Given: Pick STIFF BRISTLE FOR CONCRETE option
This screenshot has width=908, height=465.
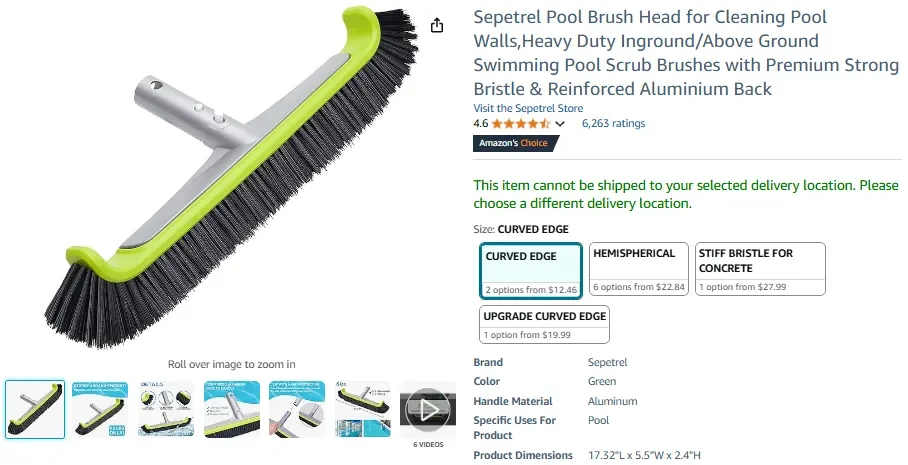Looking at the screenshot, I should pyautogui.click(x=760, y=270).
